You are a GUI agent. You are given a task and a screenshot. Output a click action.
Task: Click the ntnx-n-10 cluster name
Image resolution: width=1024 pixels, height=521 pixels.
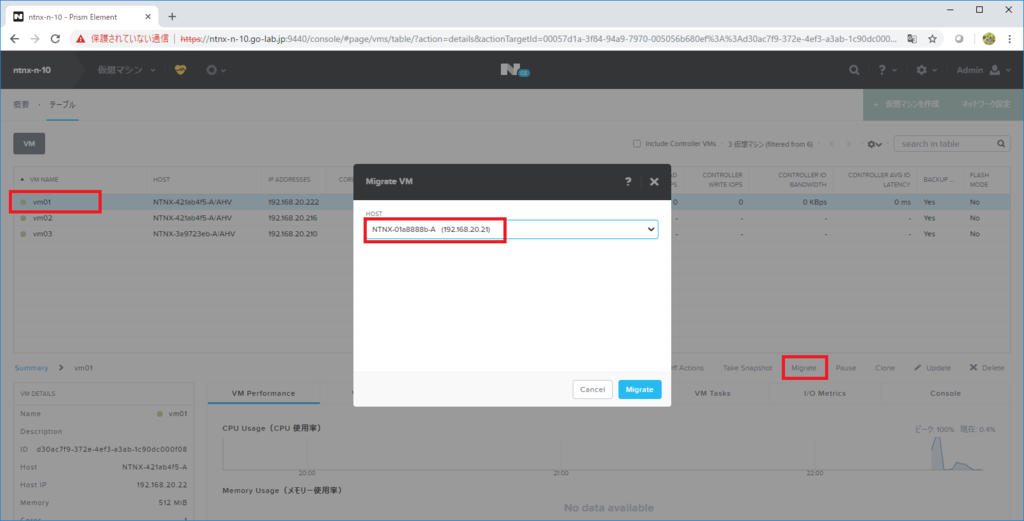pyautogui.click(x=32, y=70)
